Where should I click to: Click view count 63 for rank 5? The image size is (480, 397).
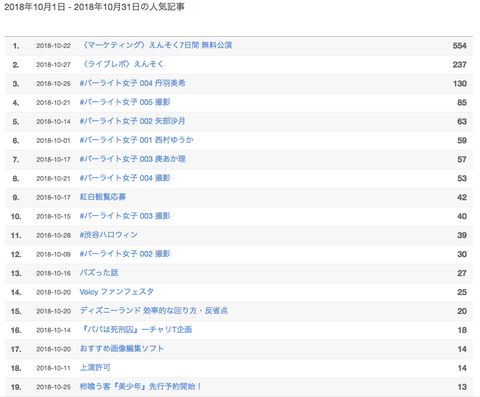(x=462, y=122)
